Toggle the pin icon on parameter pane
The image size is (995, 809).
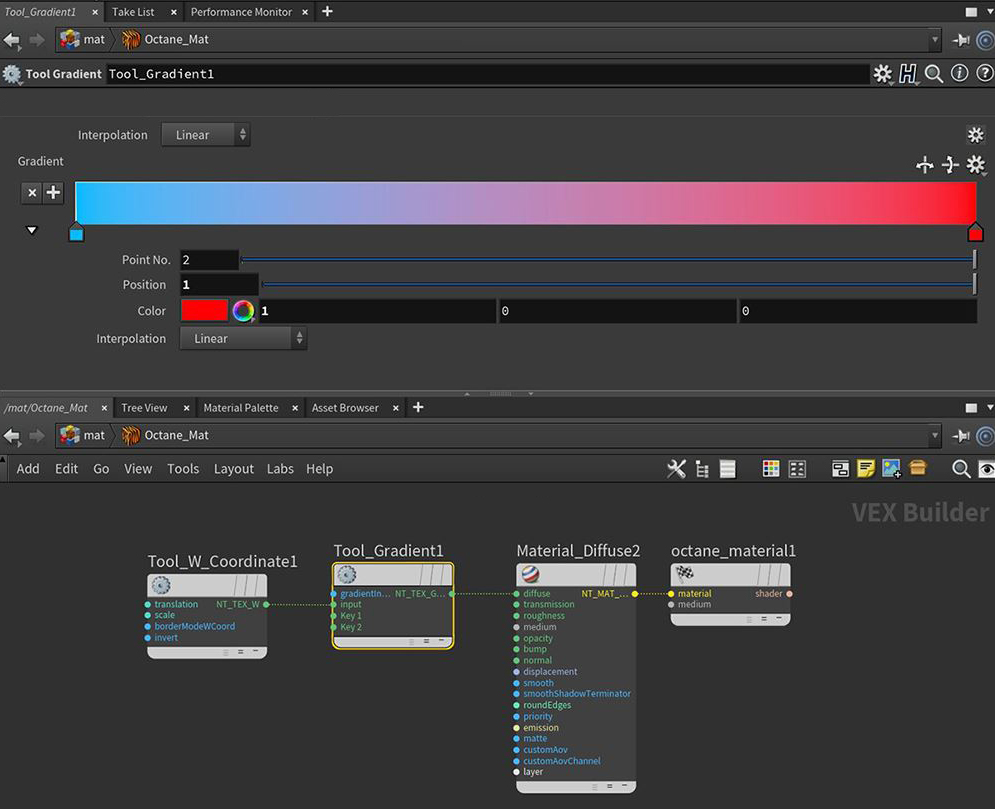(x=961, y=40)
